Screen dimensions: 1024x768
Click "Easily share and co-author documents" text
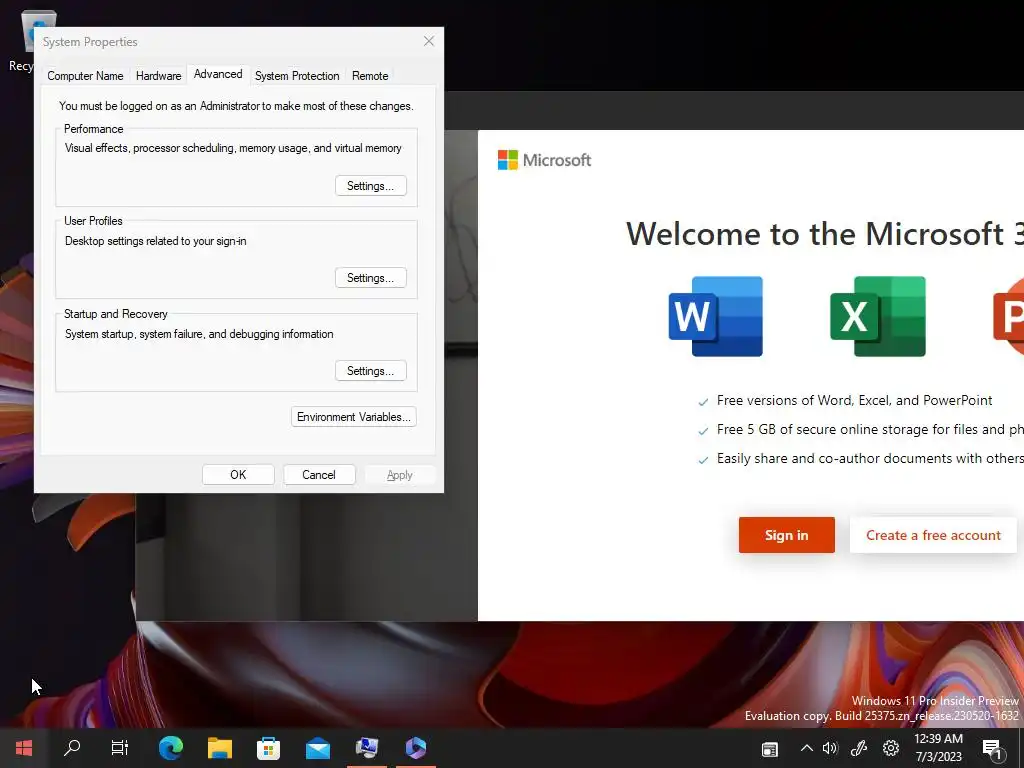[870, 458]
